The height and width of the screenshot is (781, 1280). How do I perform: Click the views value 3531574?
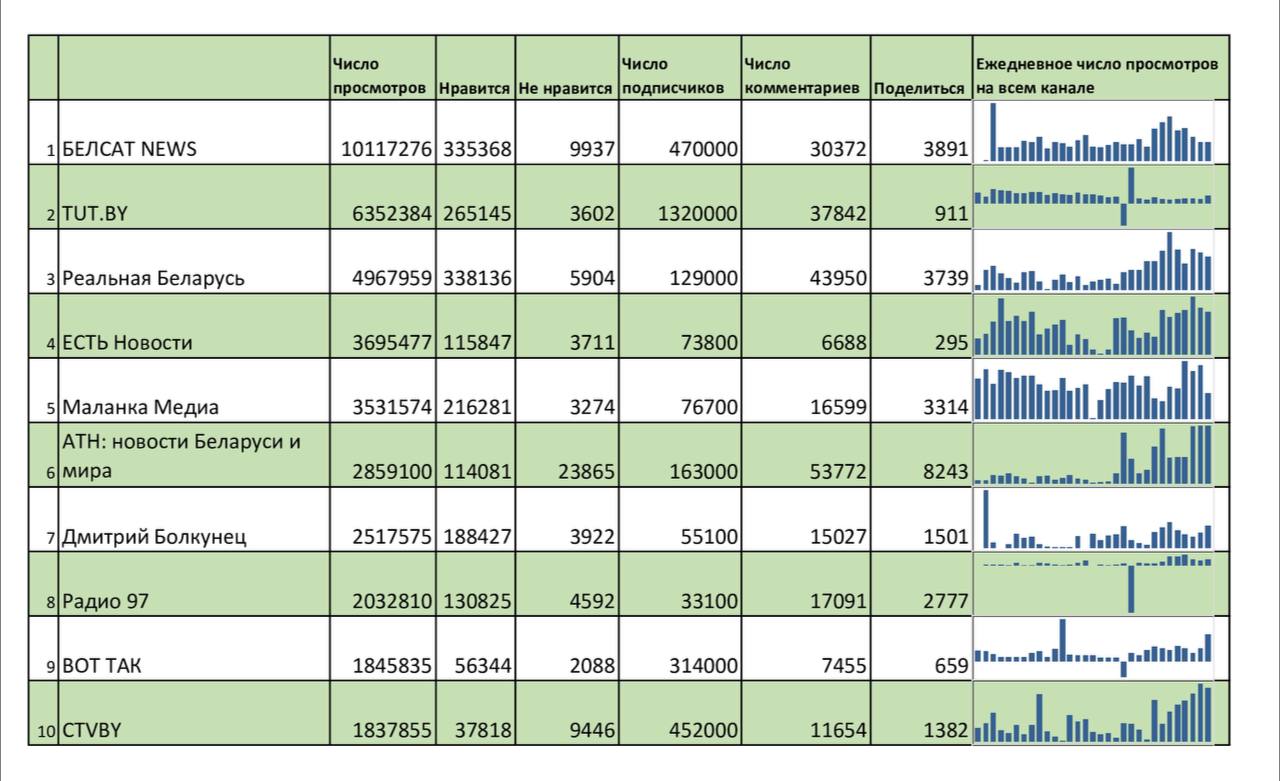point(391,408)
